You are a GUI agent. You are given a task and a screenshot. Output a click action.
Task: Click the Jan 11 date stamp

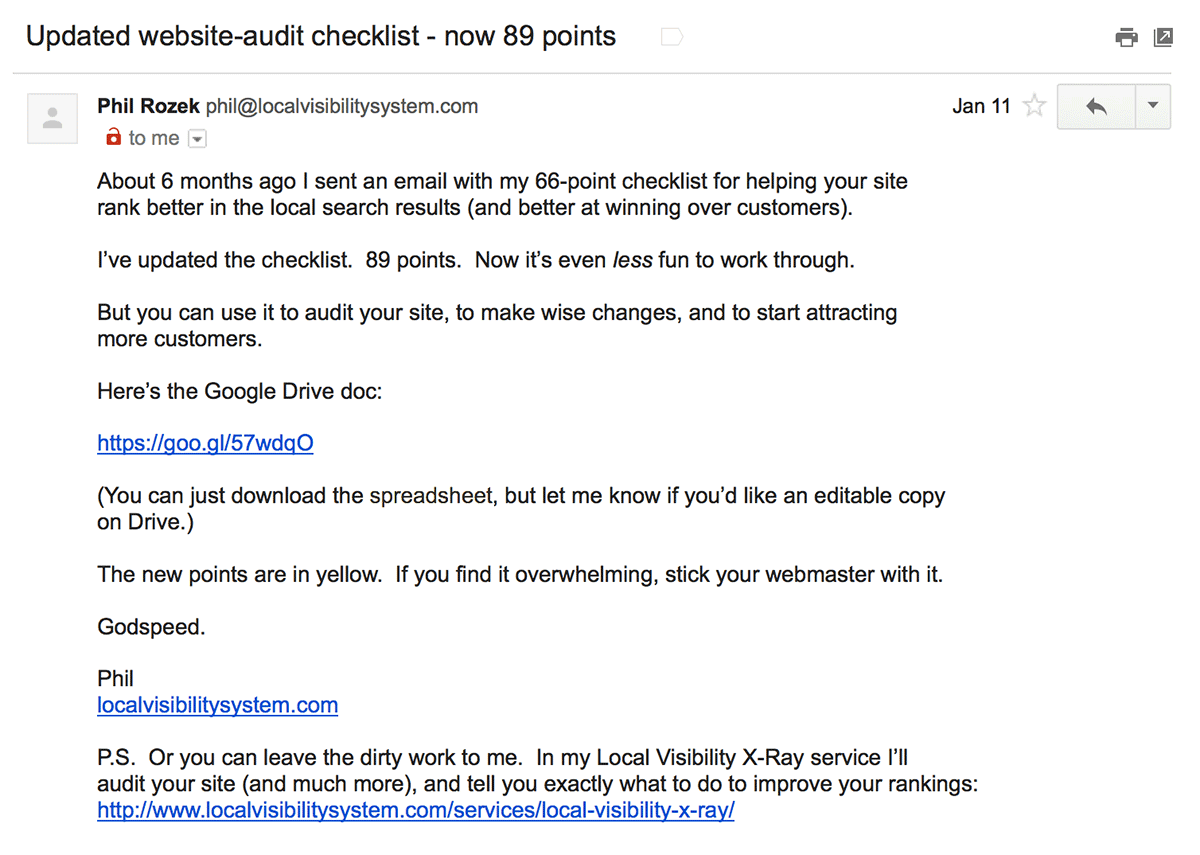981,106
